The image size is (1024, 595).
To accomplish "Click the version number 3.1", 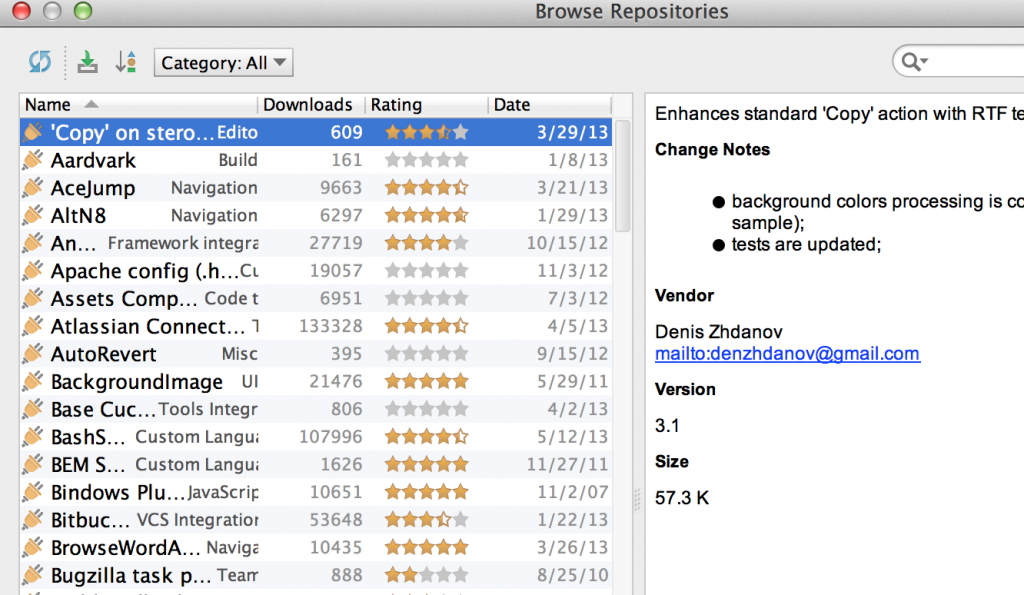I will tap(667, 426).
